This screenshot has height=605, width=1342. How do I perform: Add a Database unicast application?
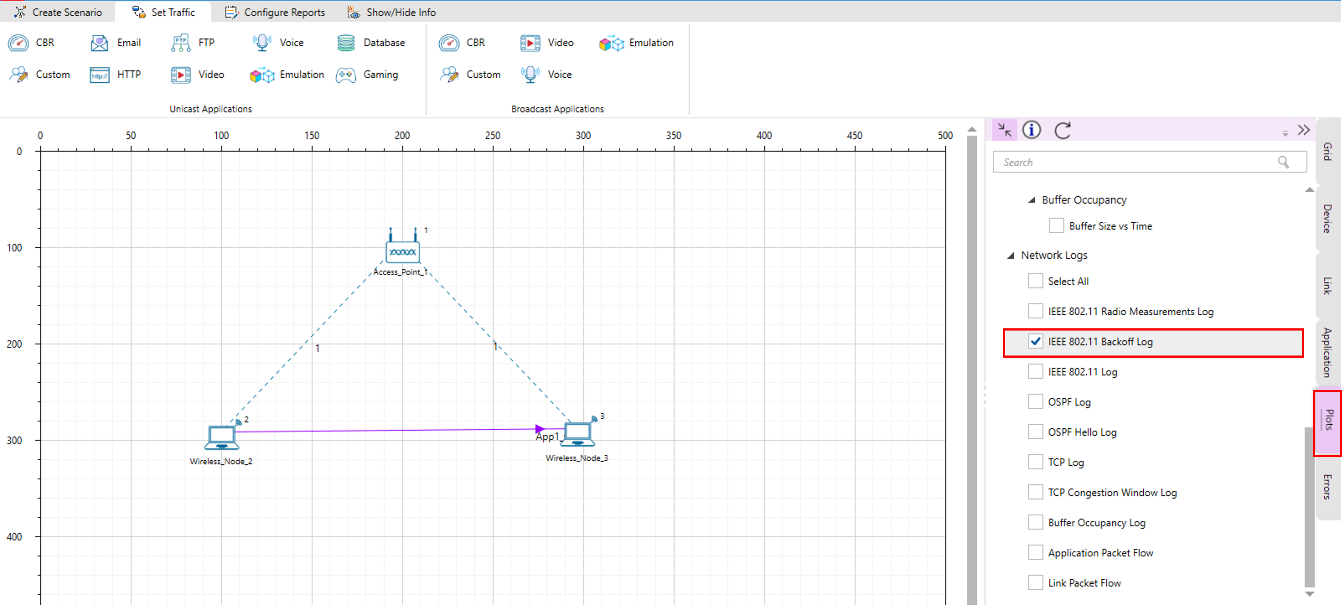pos(347,43)
